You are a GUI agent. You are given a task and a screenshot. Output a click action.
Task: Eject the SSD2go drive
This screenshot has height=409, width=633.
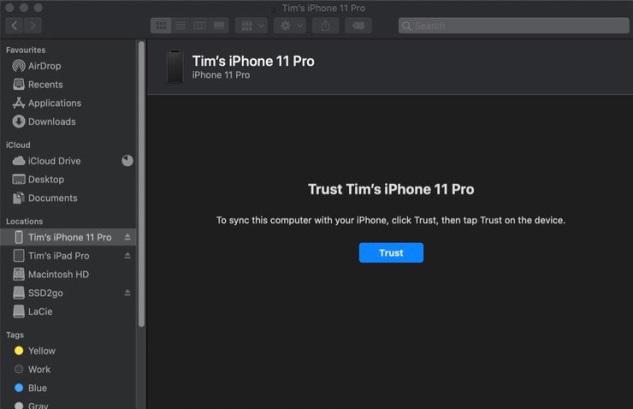pyautogui.click(x=127, y=293)
